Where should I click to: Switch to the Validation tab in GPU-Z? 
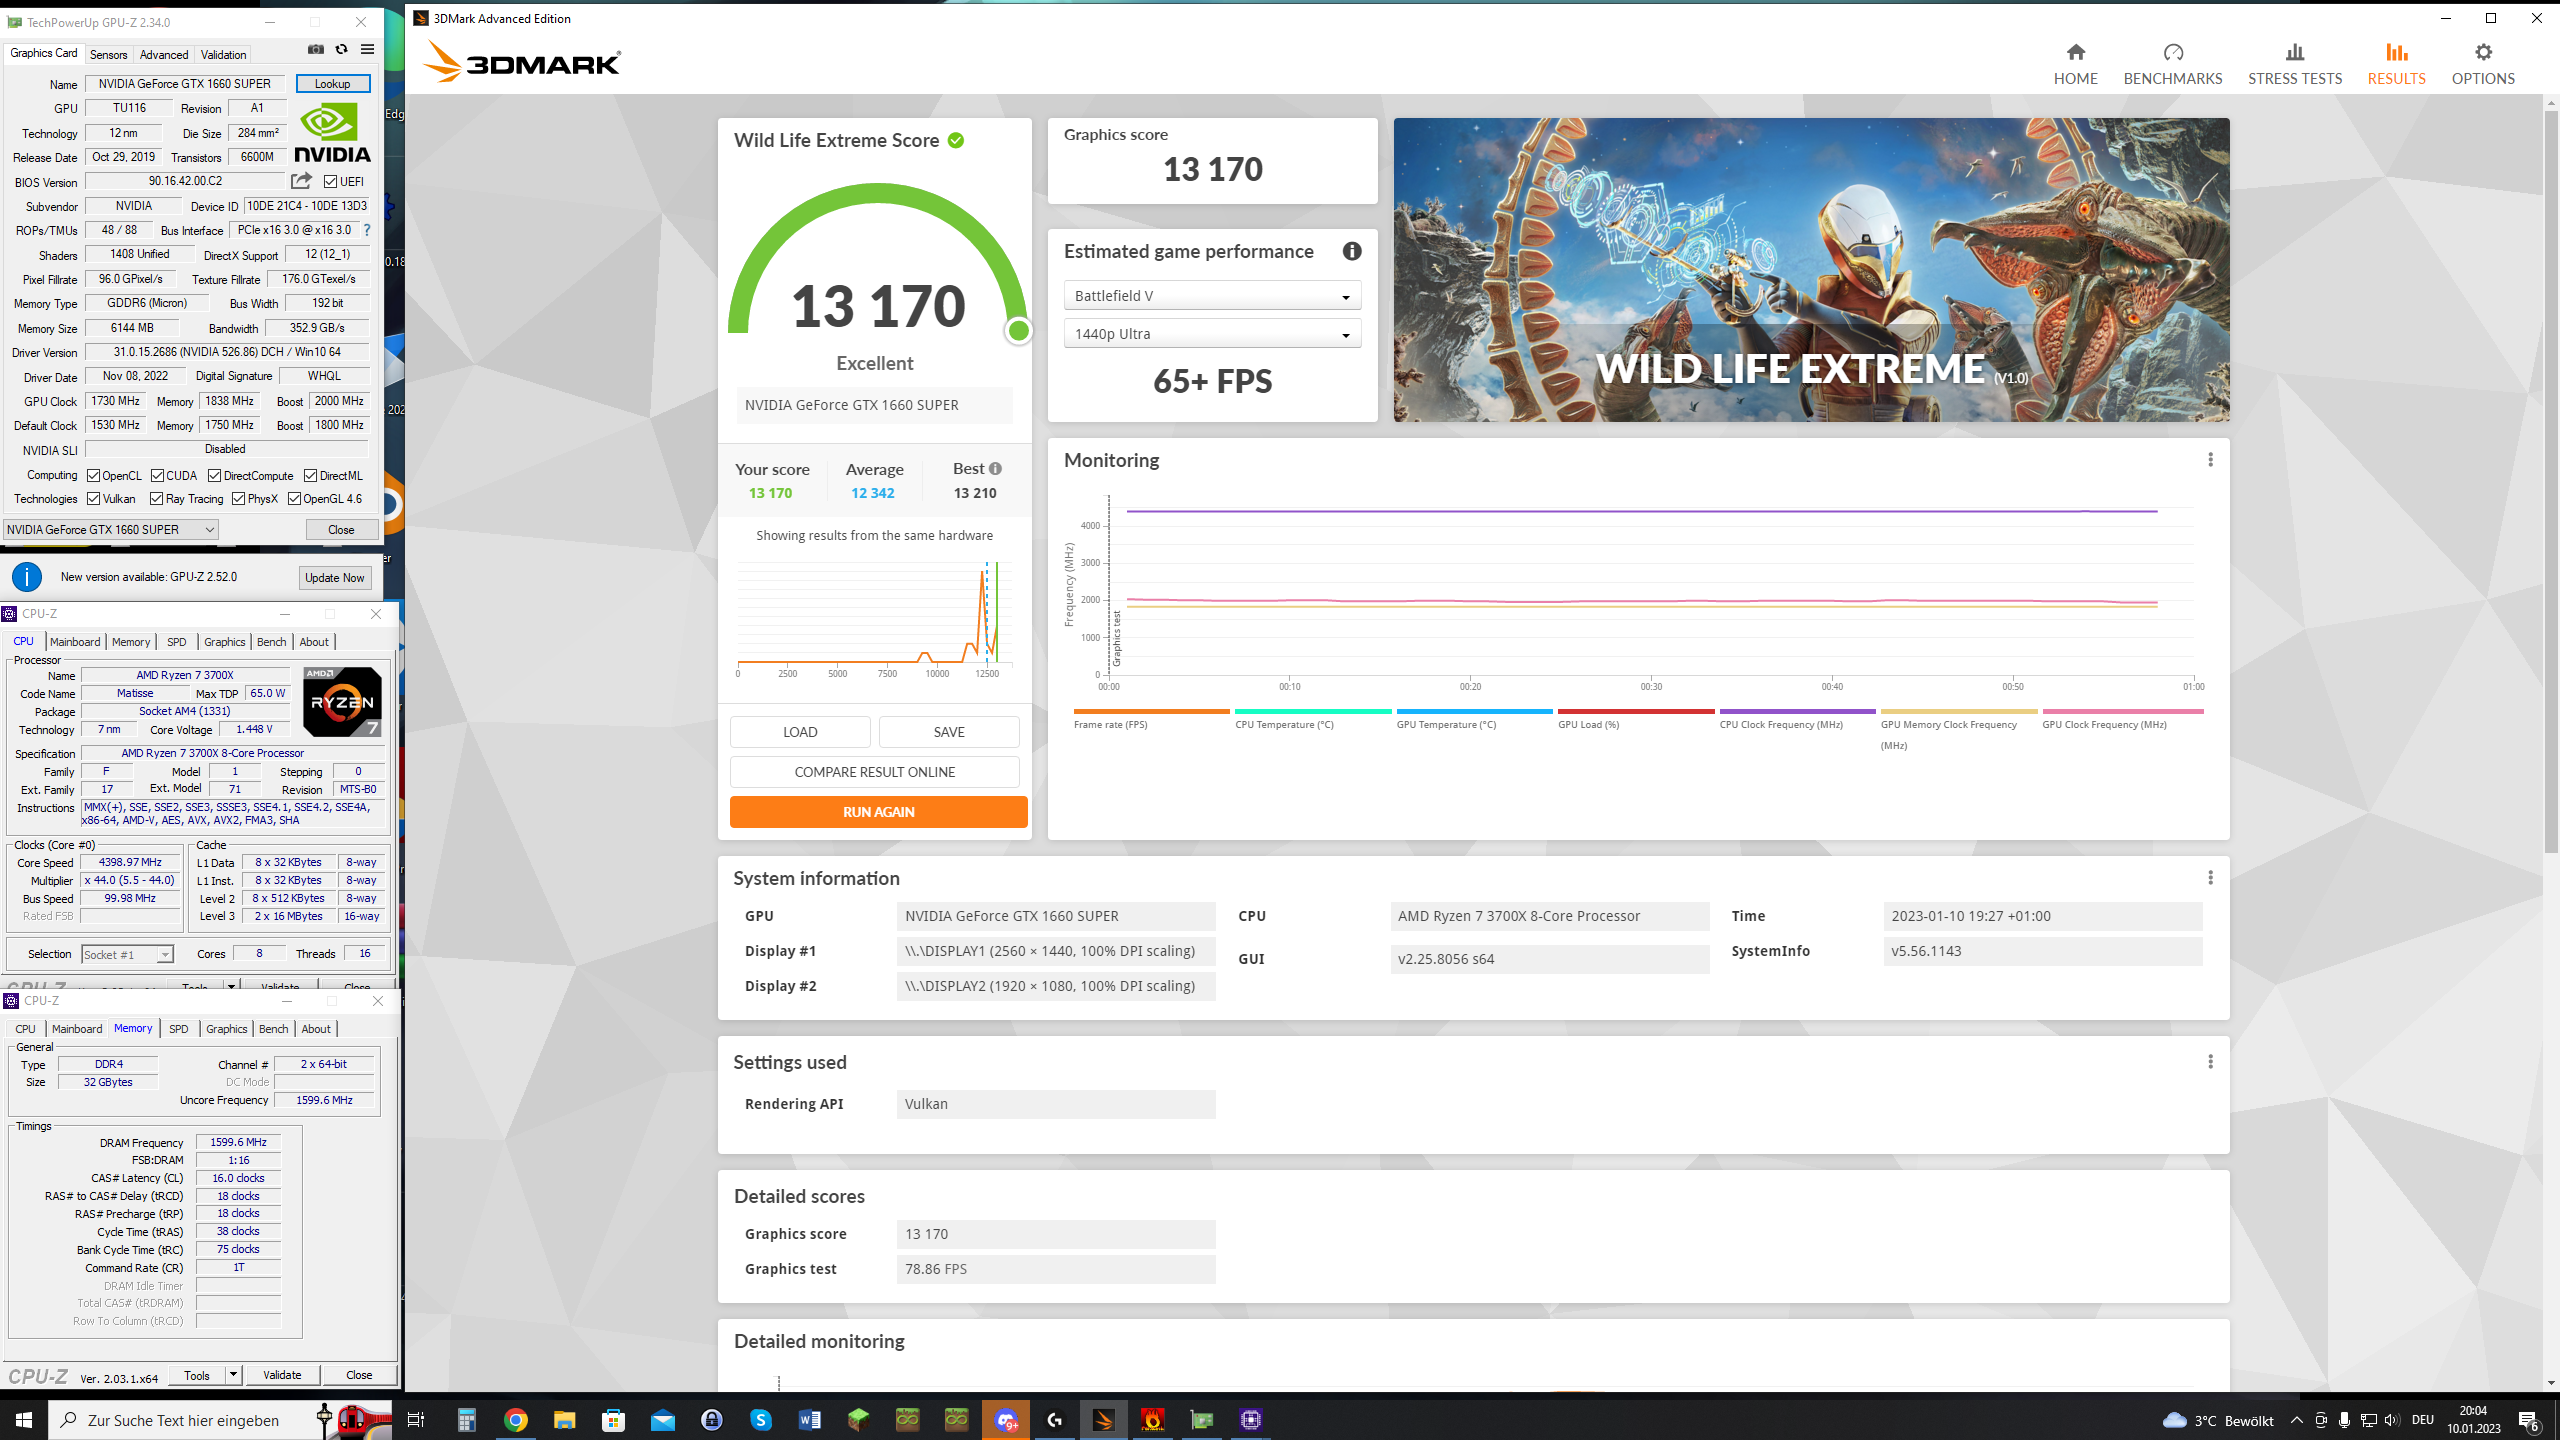coord(223,55)
